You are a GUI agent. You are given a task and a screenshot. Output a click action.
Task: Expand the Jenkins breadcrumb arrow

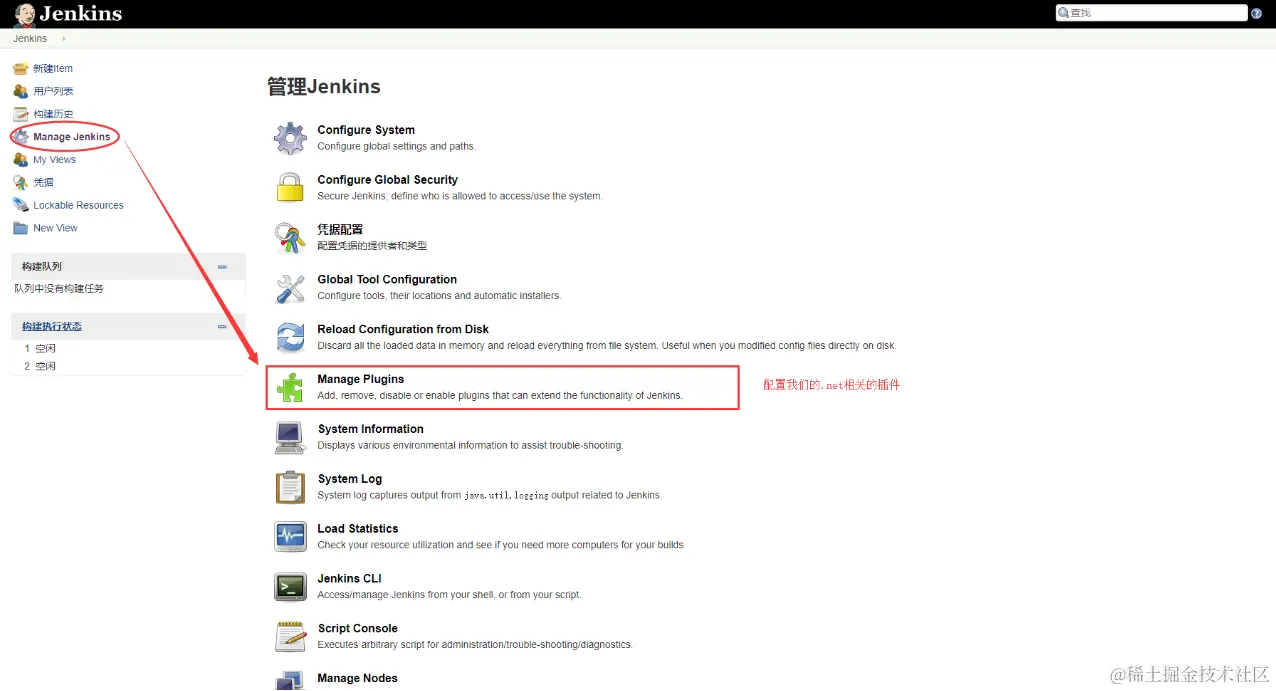tap(64, 39)
